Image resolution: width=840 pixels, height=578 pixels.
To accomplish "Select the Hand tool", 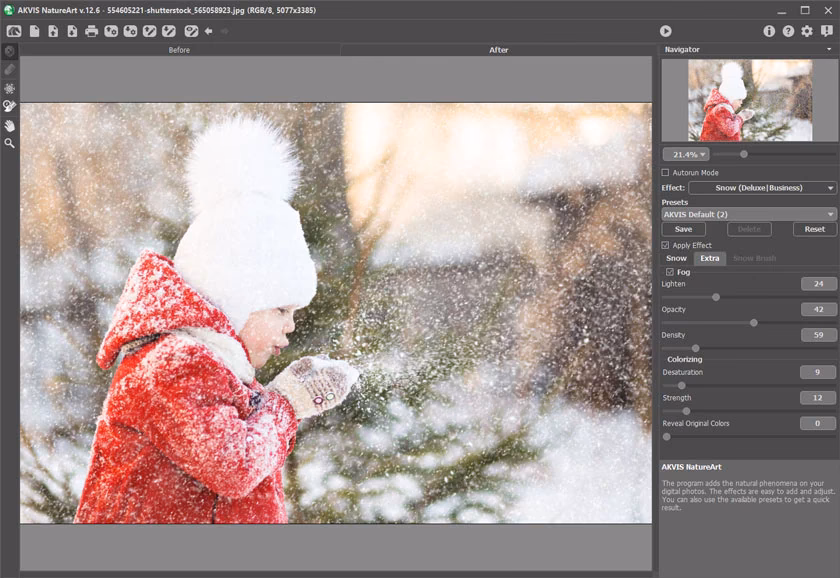I will [x=10, y=125].
